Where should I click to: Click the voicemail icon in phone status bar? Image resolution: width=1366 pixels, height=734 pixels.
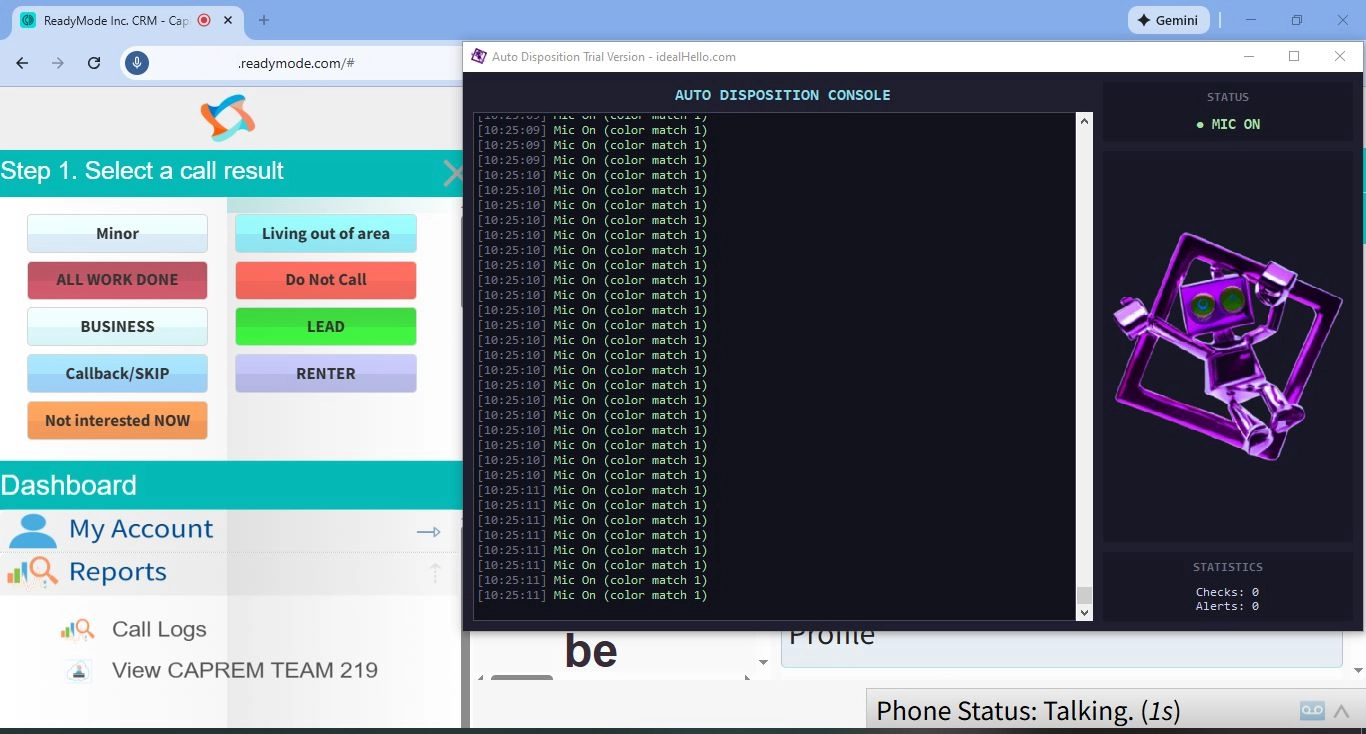pos(1312,711)
